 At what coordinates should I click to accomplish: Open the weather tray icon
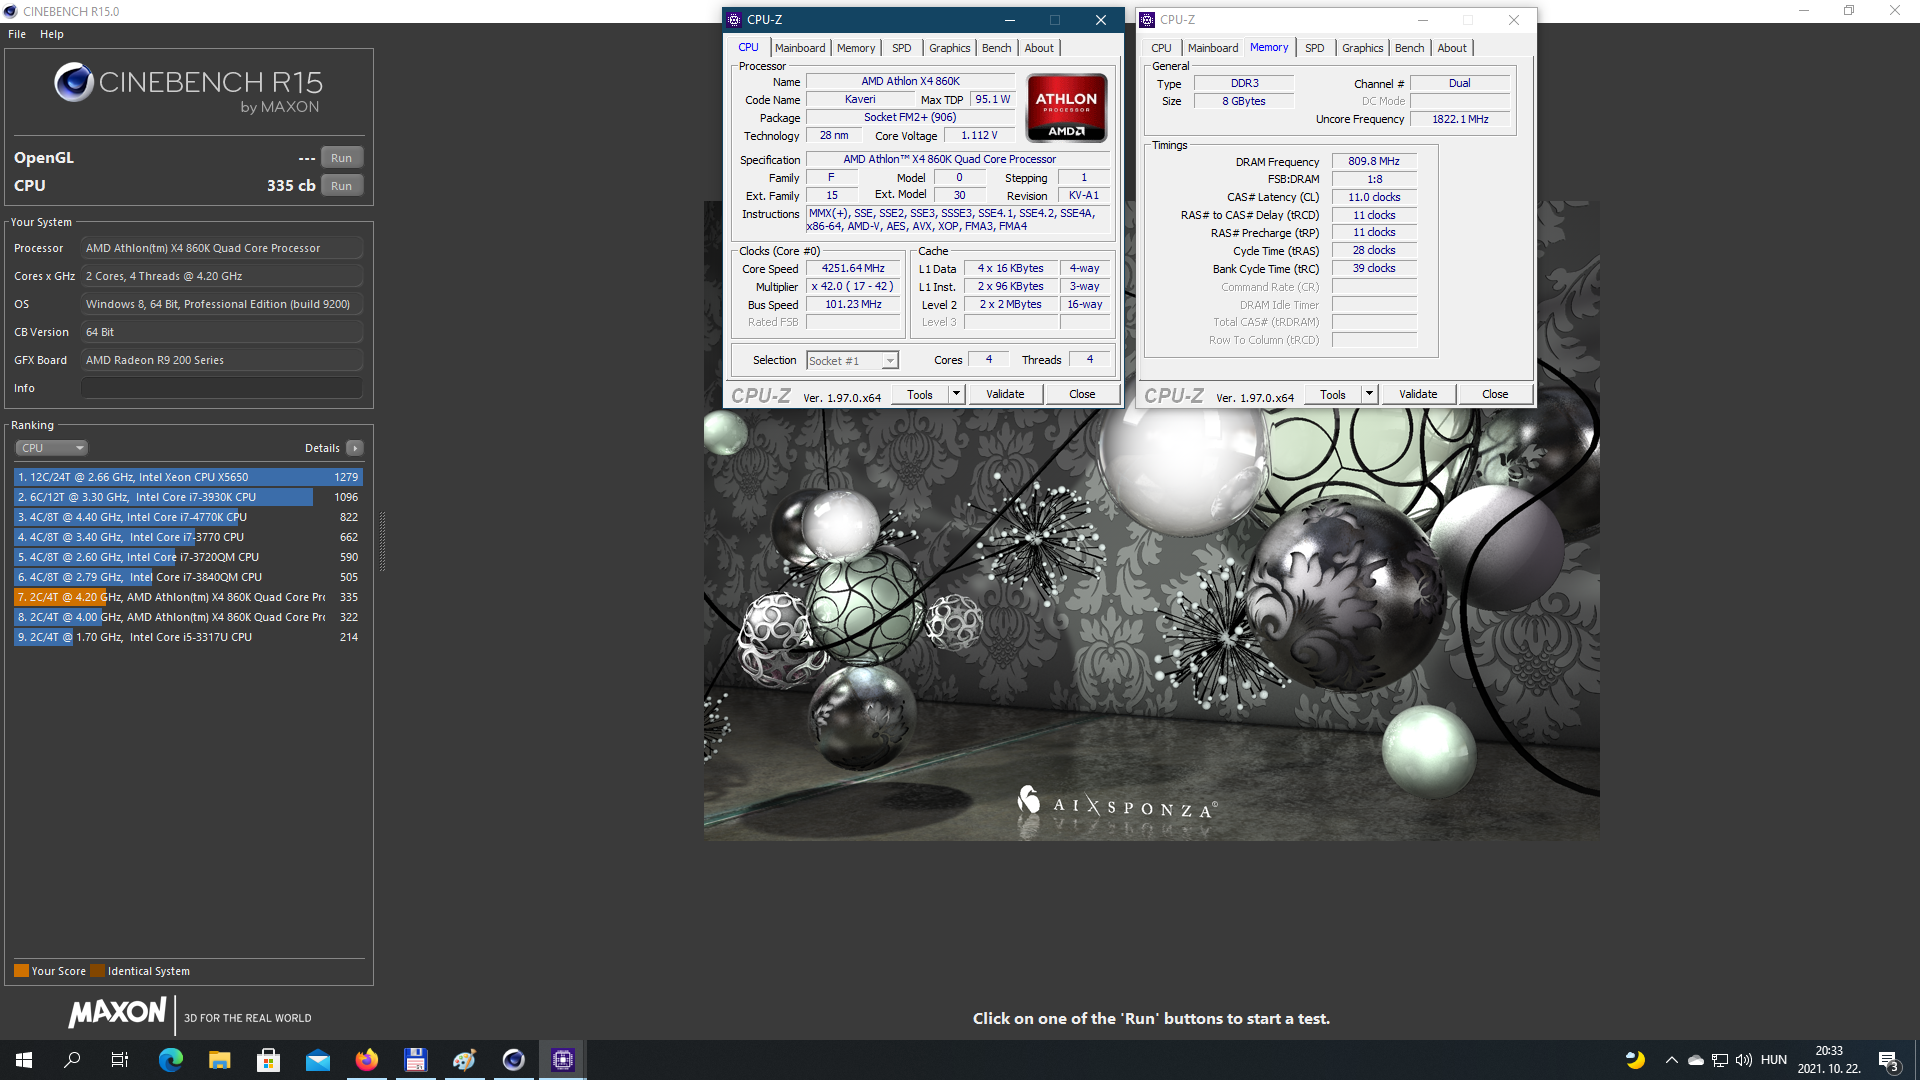(x=1635, y=1060)
